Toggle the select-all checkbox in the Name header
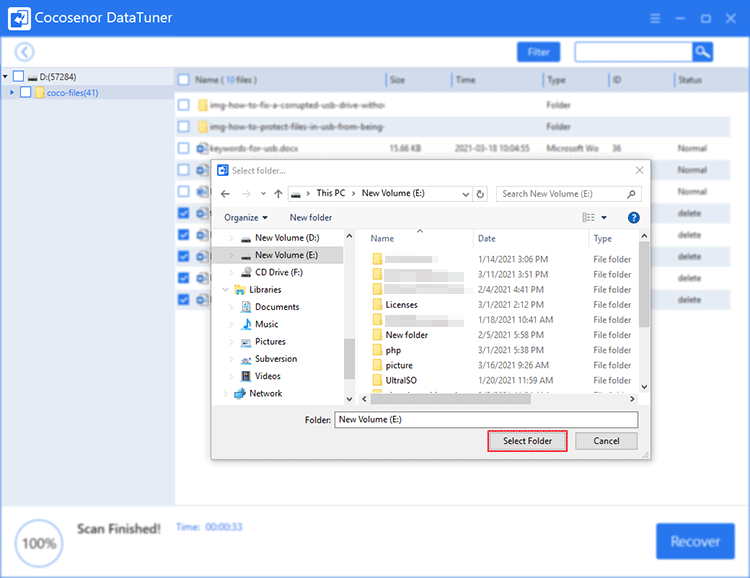Image resolution: width=750 pixels, height=578 pixels. (x=184, y=79)
